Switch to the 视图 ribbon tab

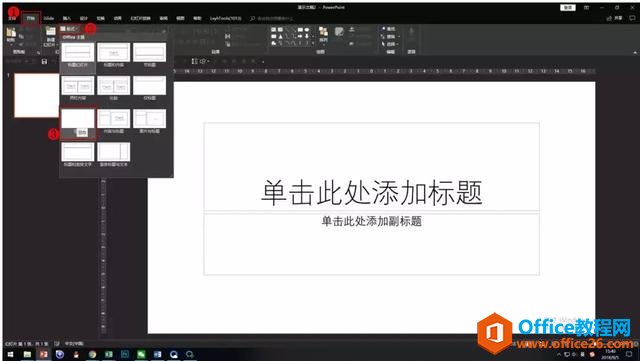coord(180,18)
